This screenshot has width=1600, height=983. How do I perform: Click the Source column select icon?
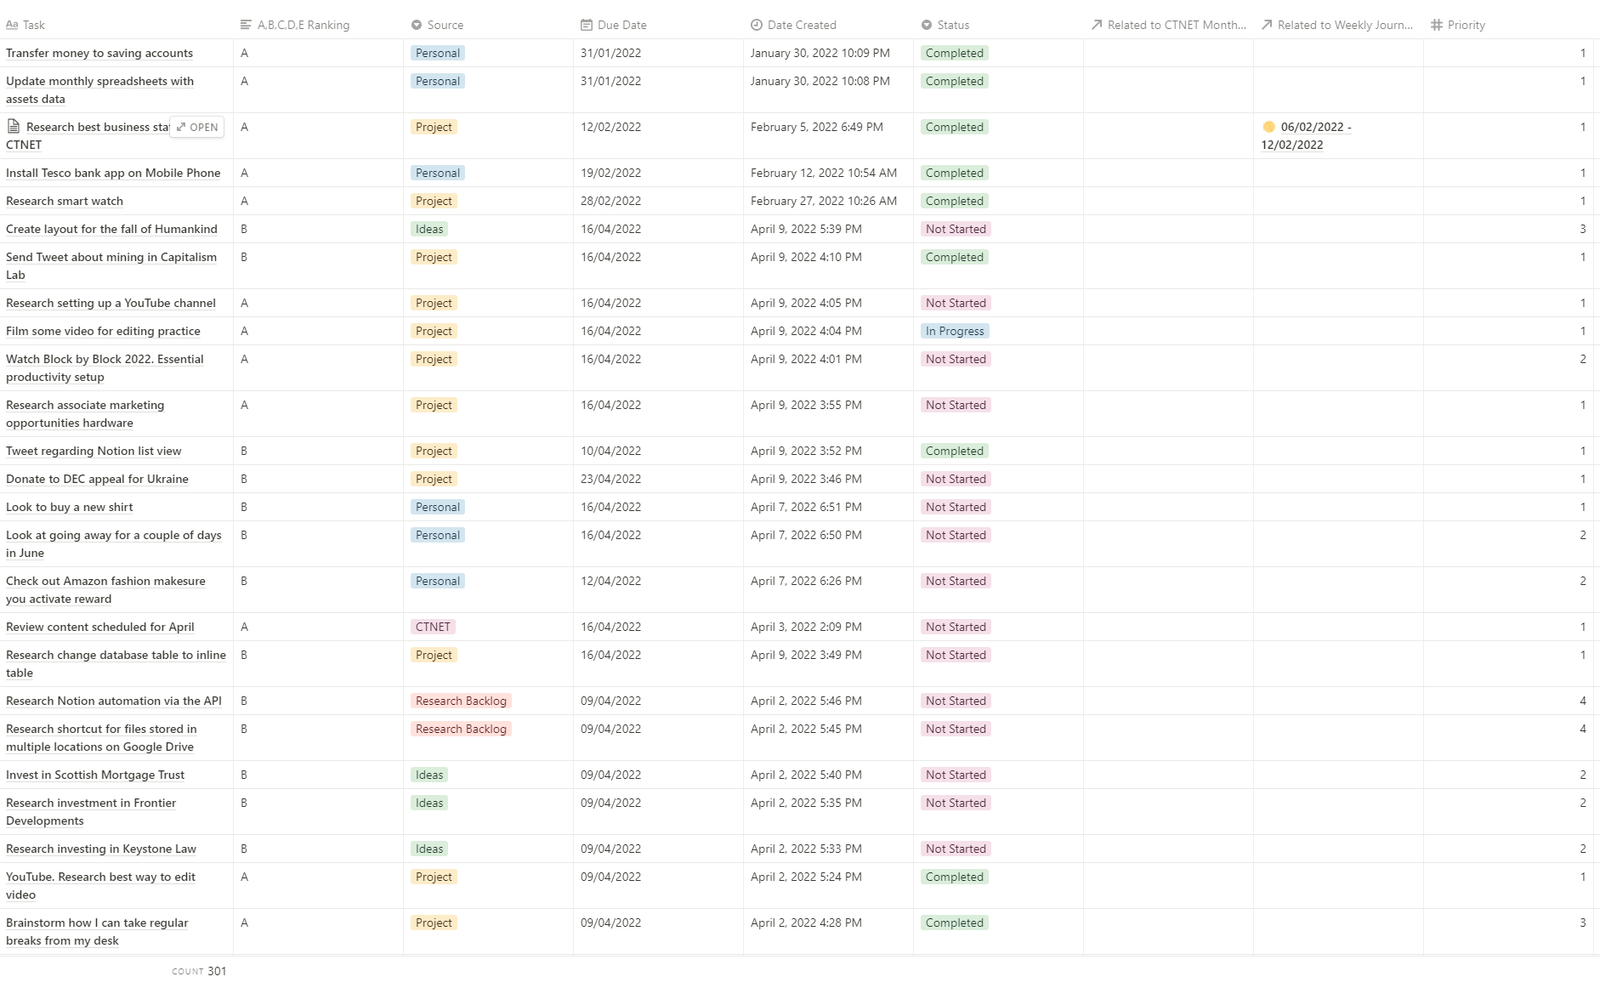click(x=416, y=25)
